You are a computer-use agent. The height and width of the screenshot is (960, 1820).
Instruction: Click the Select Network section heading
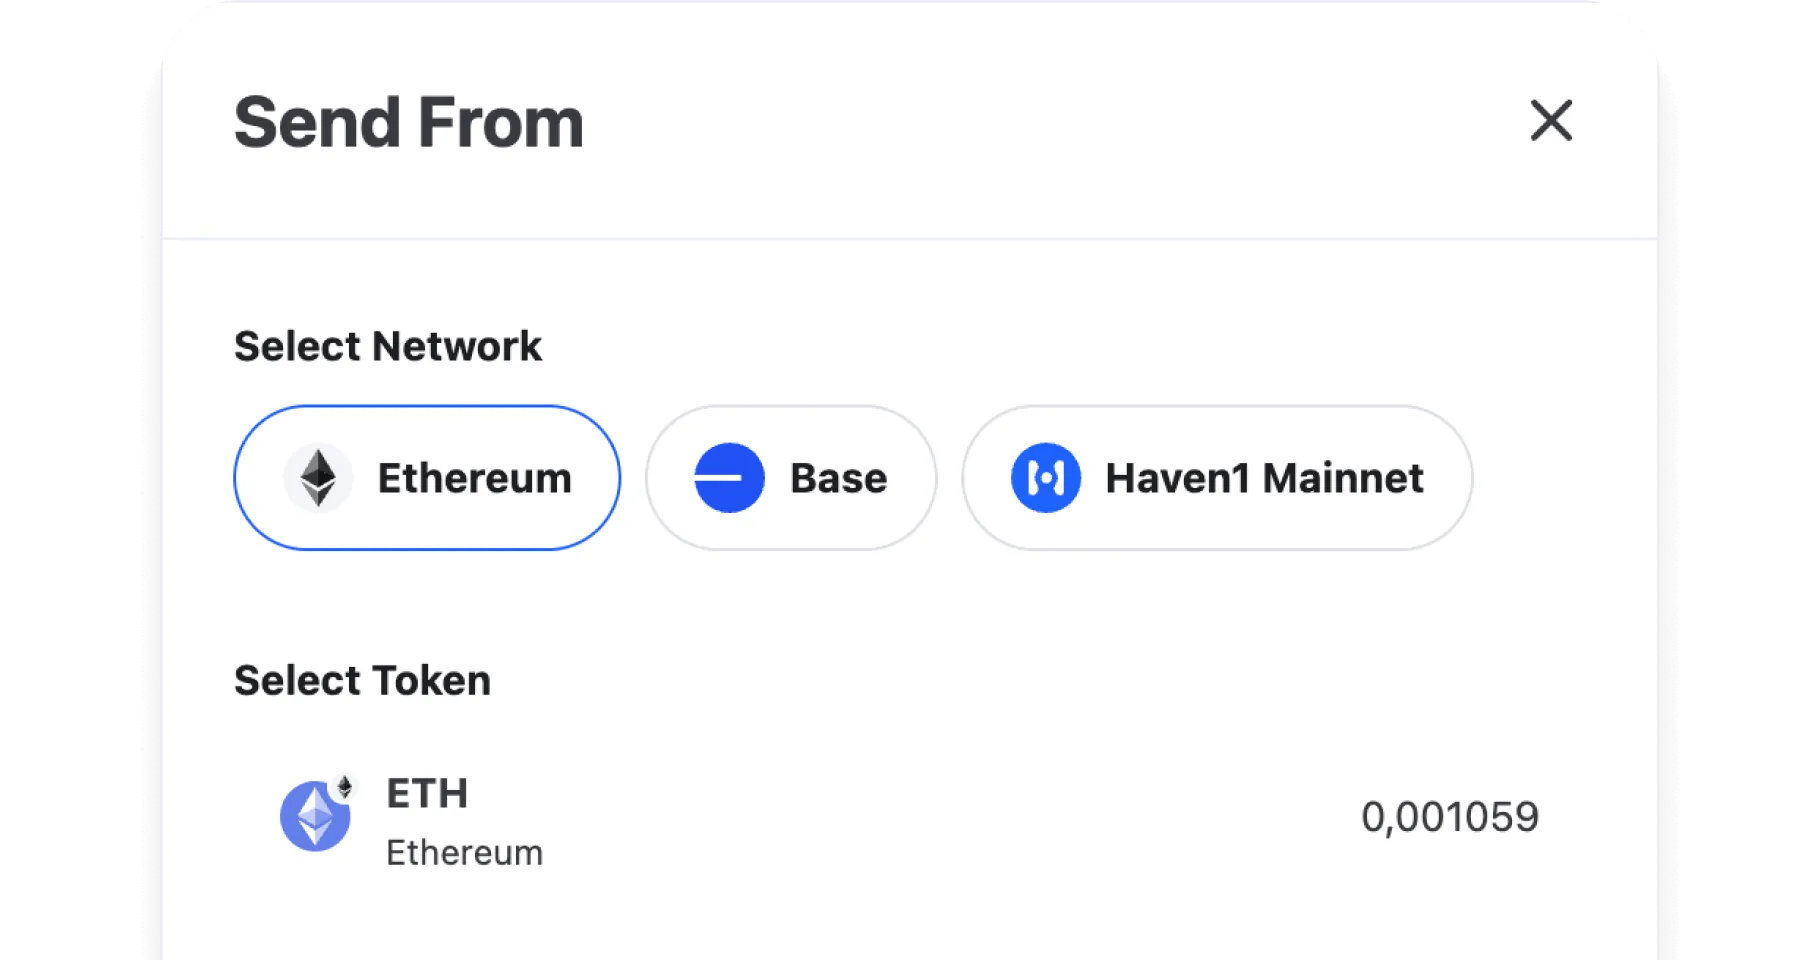pos(388,345)
